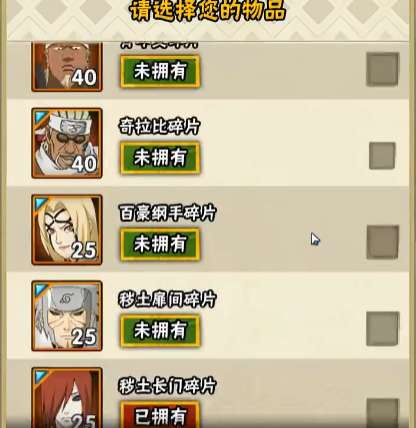Tick the checkbox for 奇拉比碎片

click(x=382, y=156)
